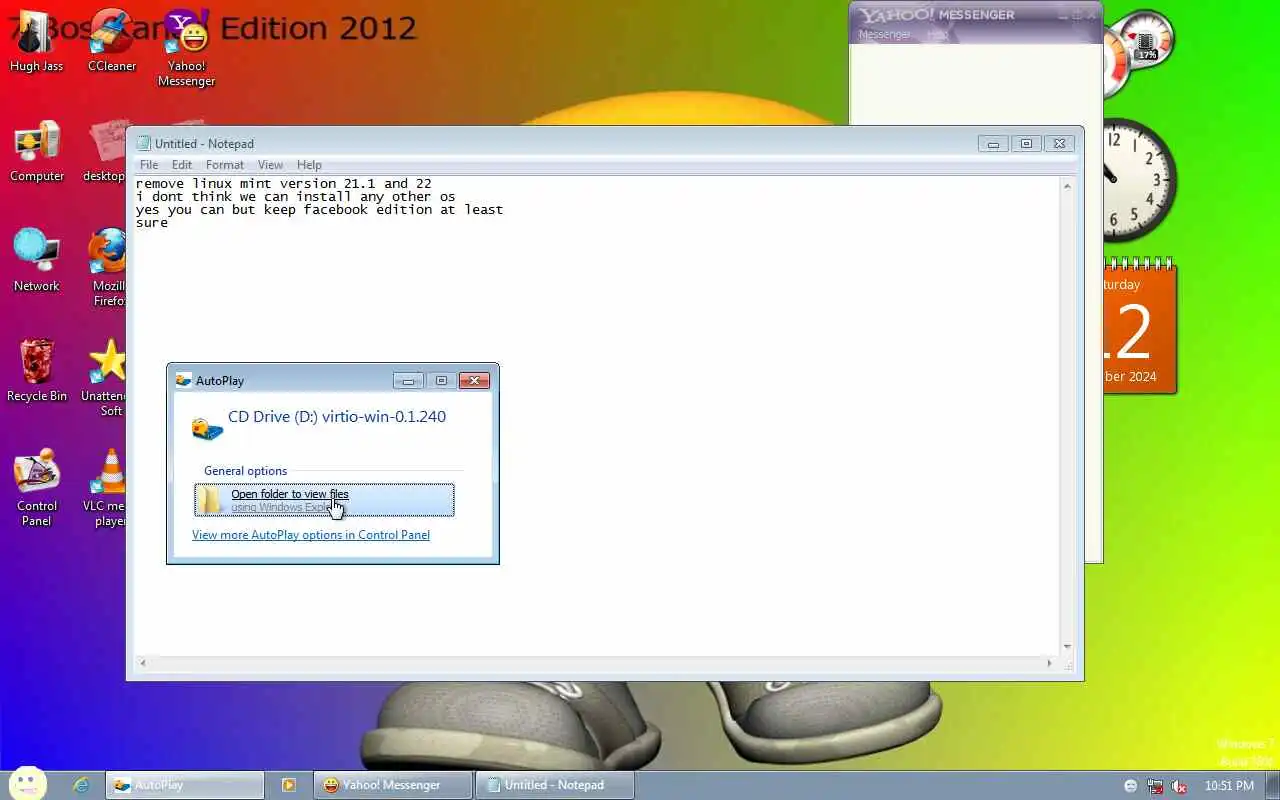
Task: Open the Computer desktop icon
Action: (37, 152)
